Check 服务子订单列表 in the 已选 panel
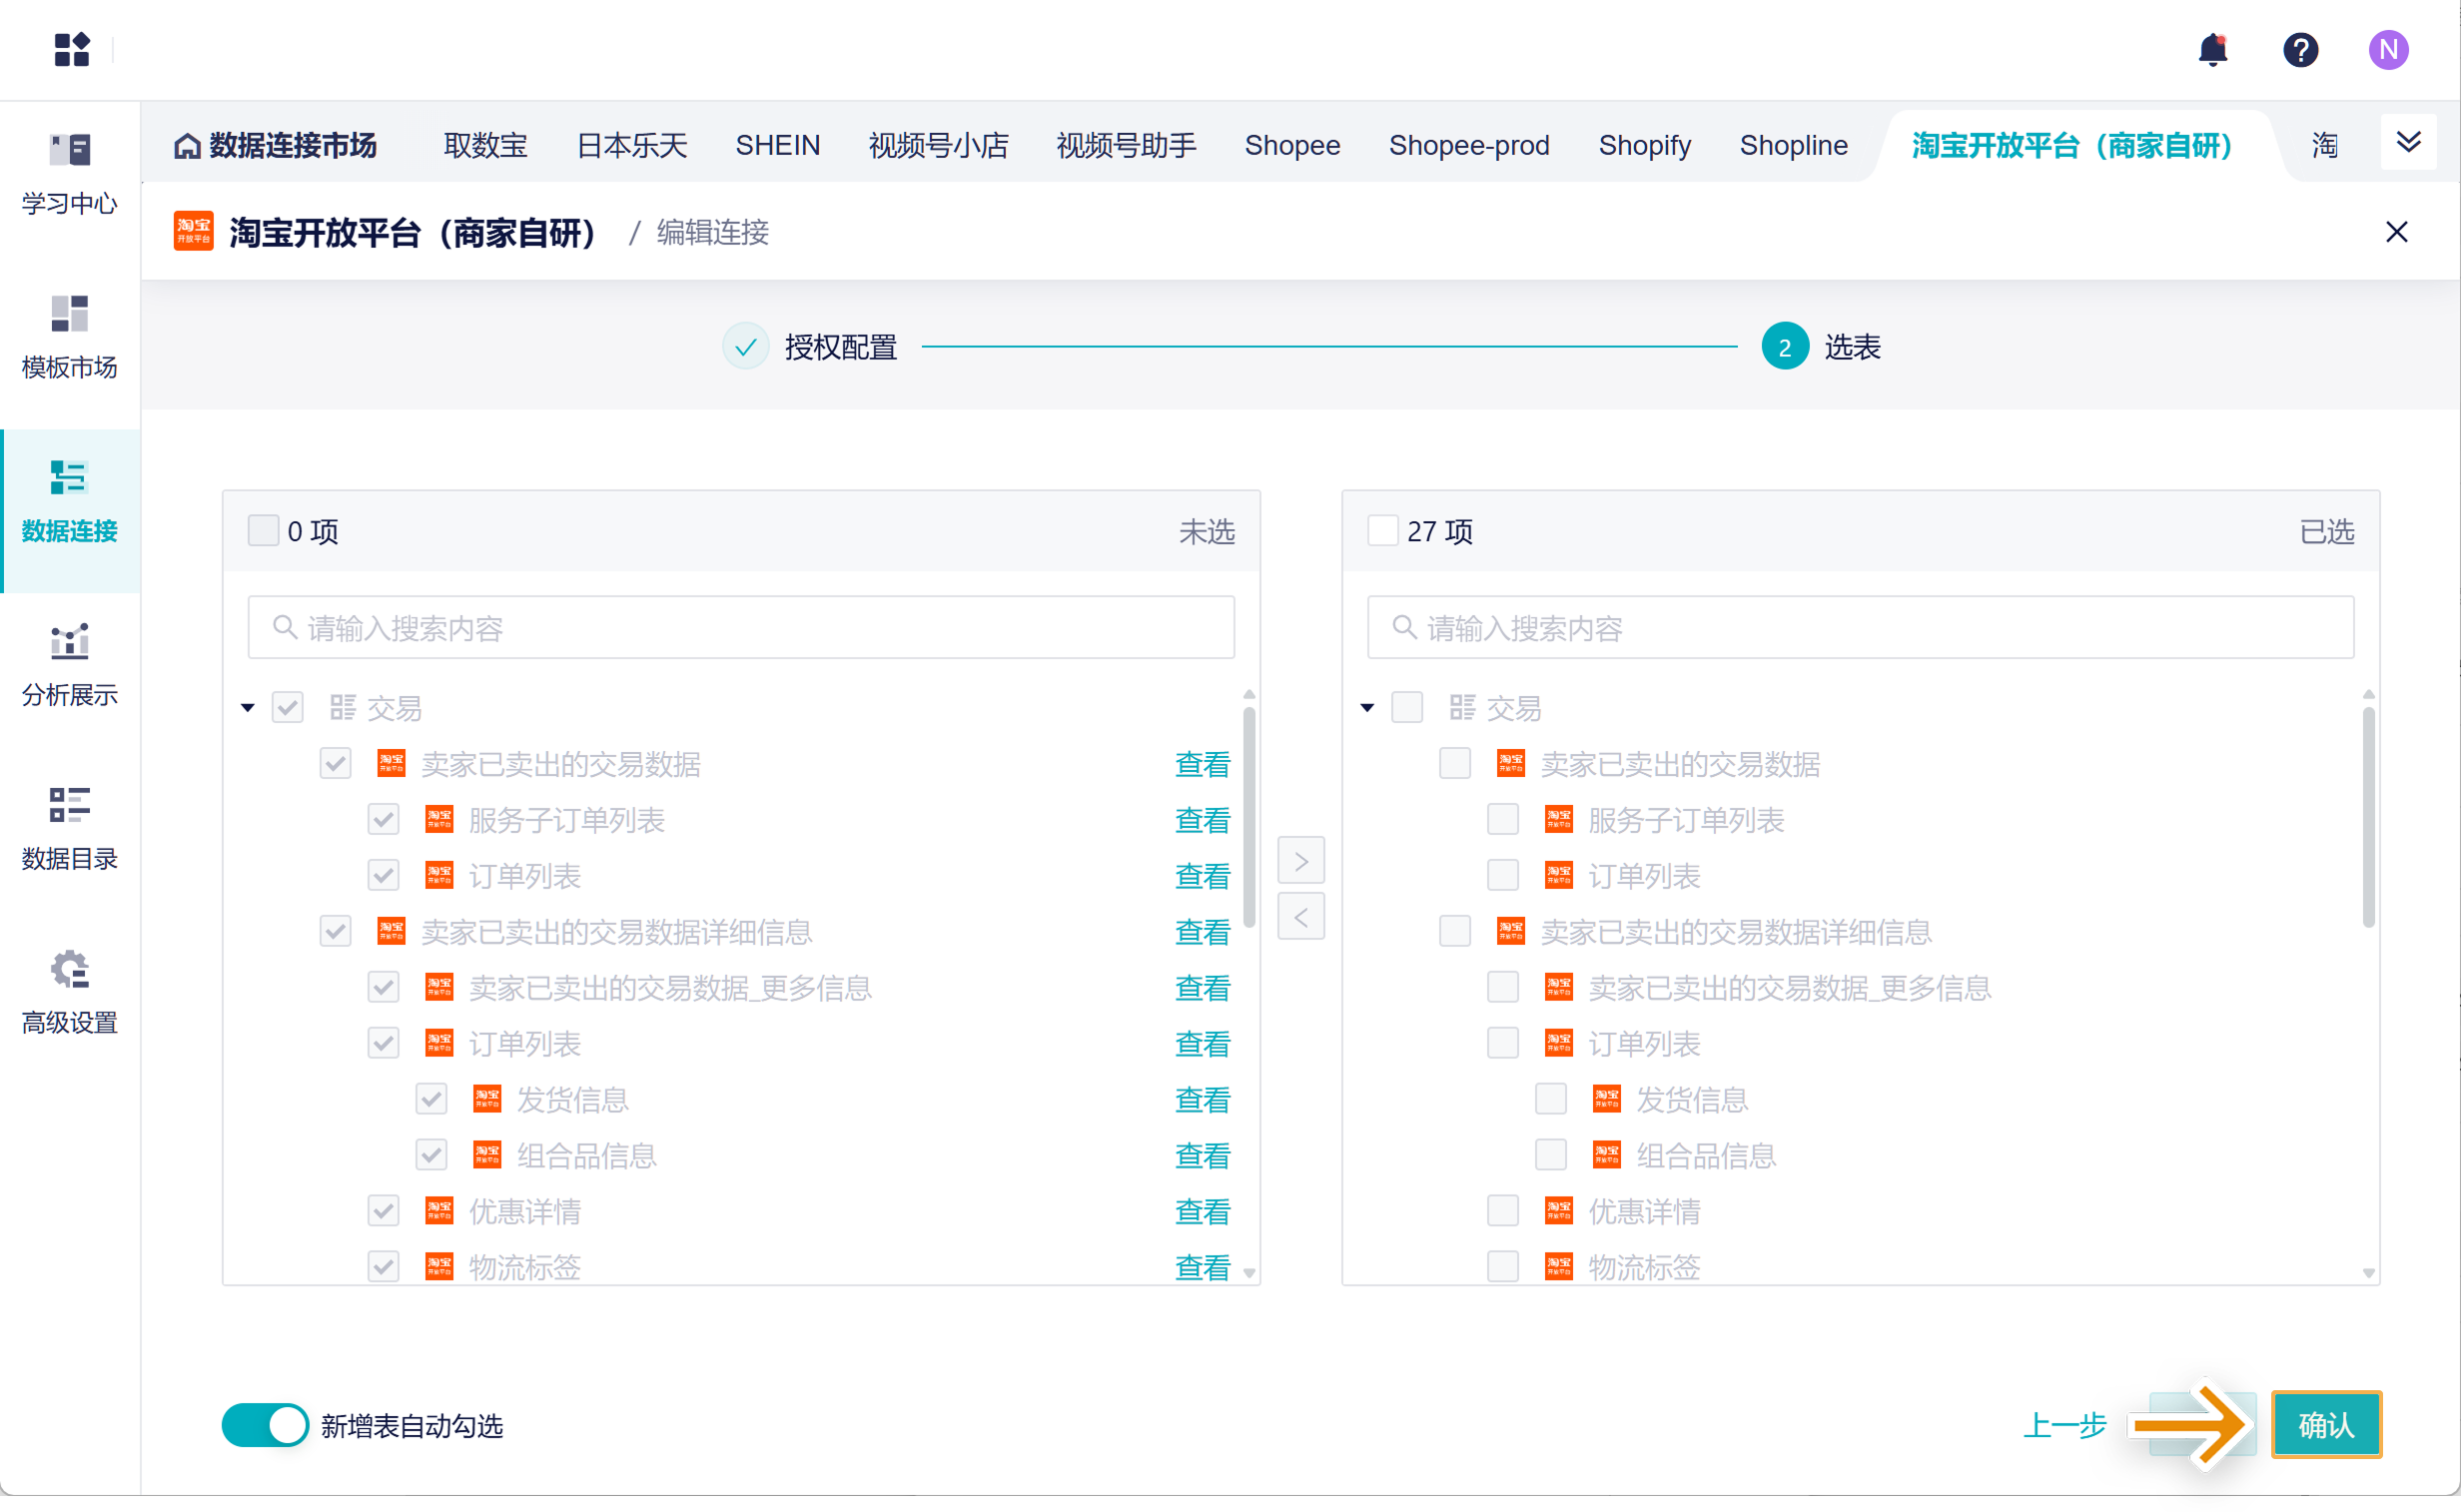Screen dimensions: 2461x1512 point(1503,820)
